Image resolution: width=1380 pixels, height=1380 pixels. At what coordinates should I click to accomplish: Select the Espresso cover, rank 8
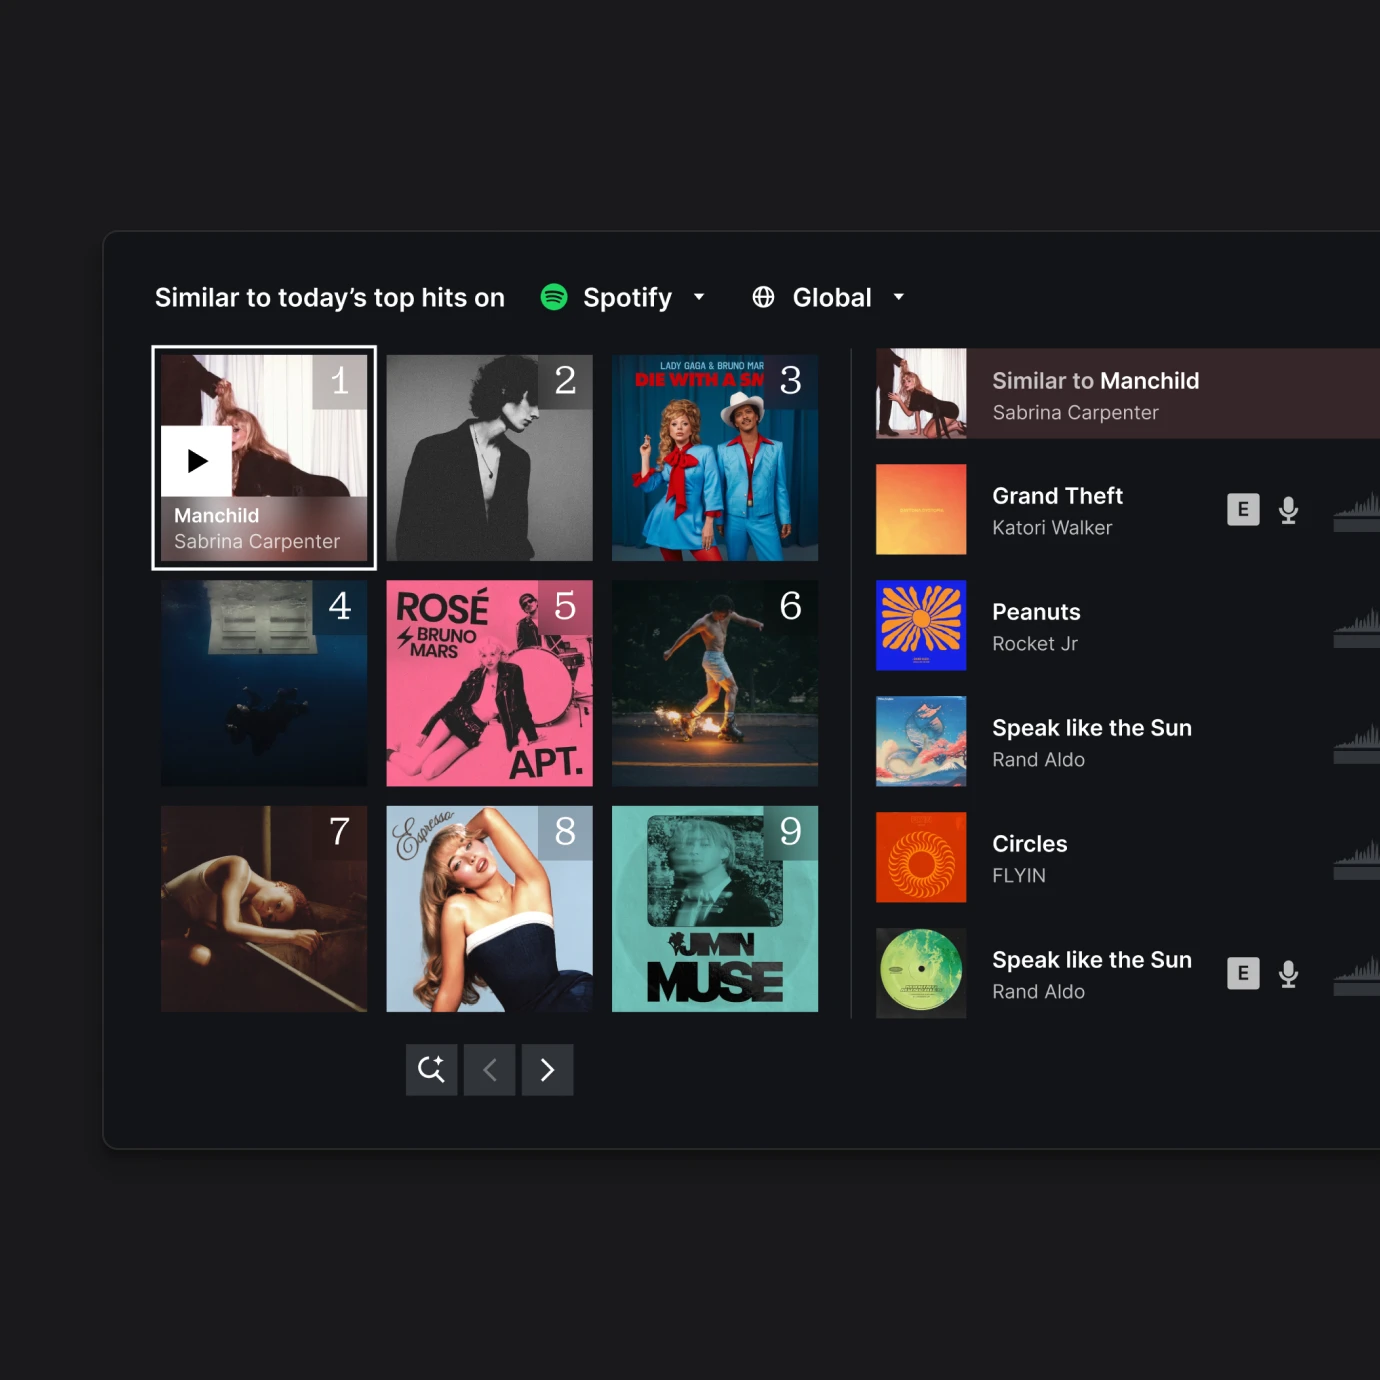pos(489,909)
